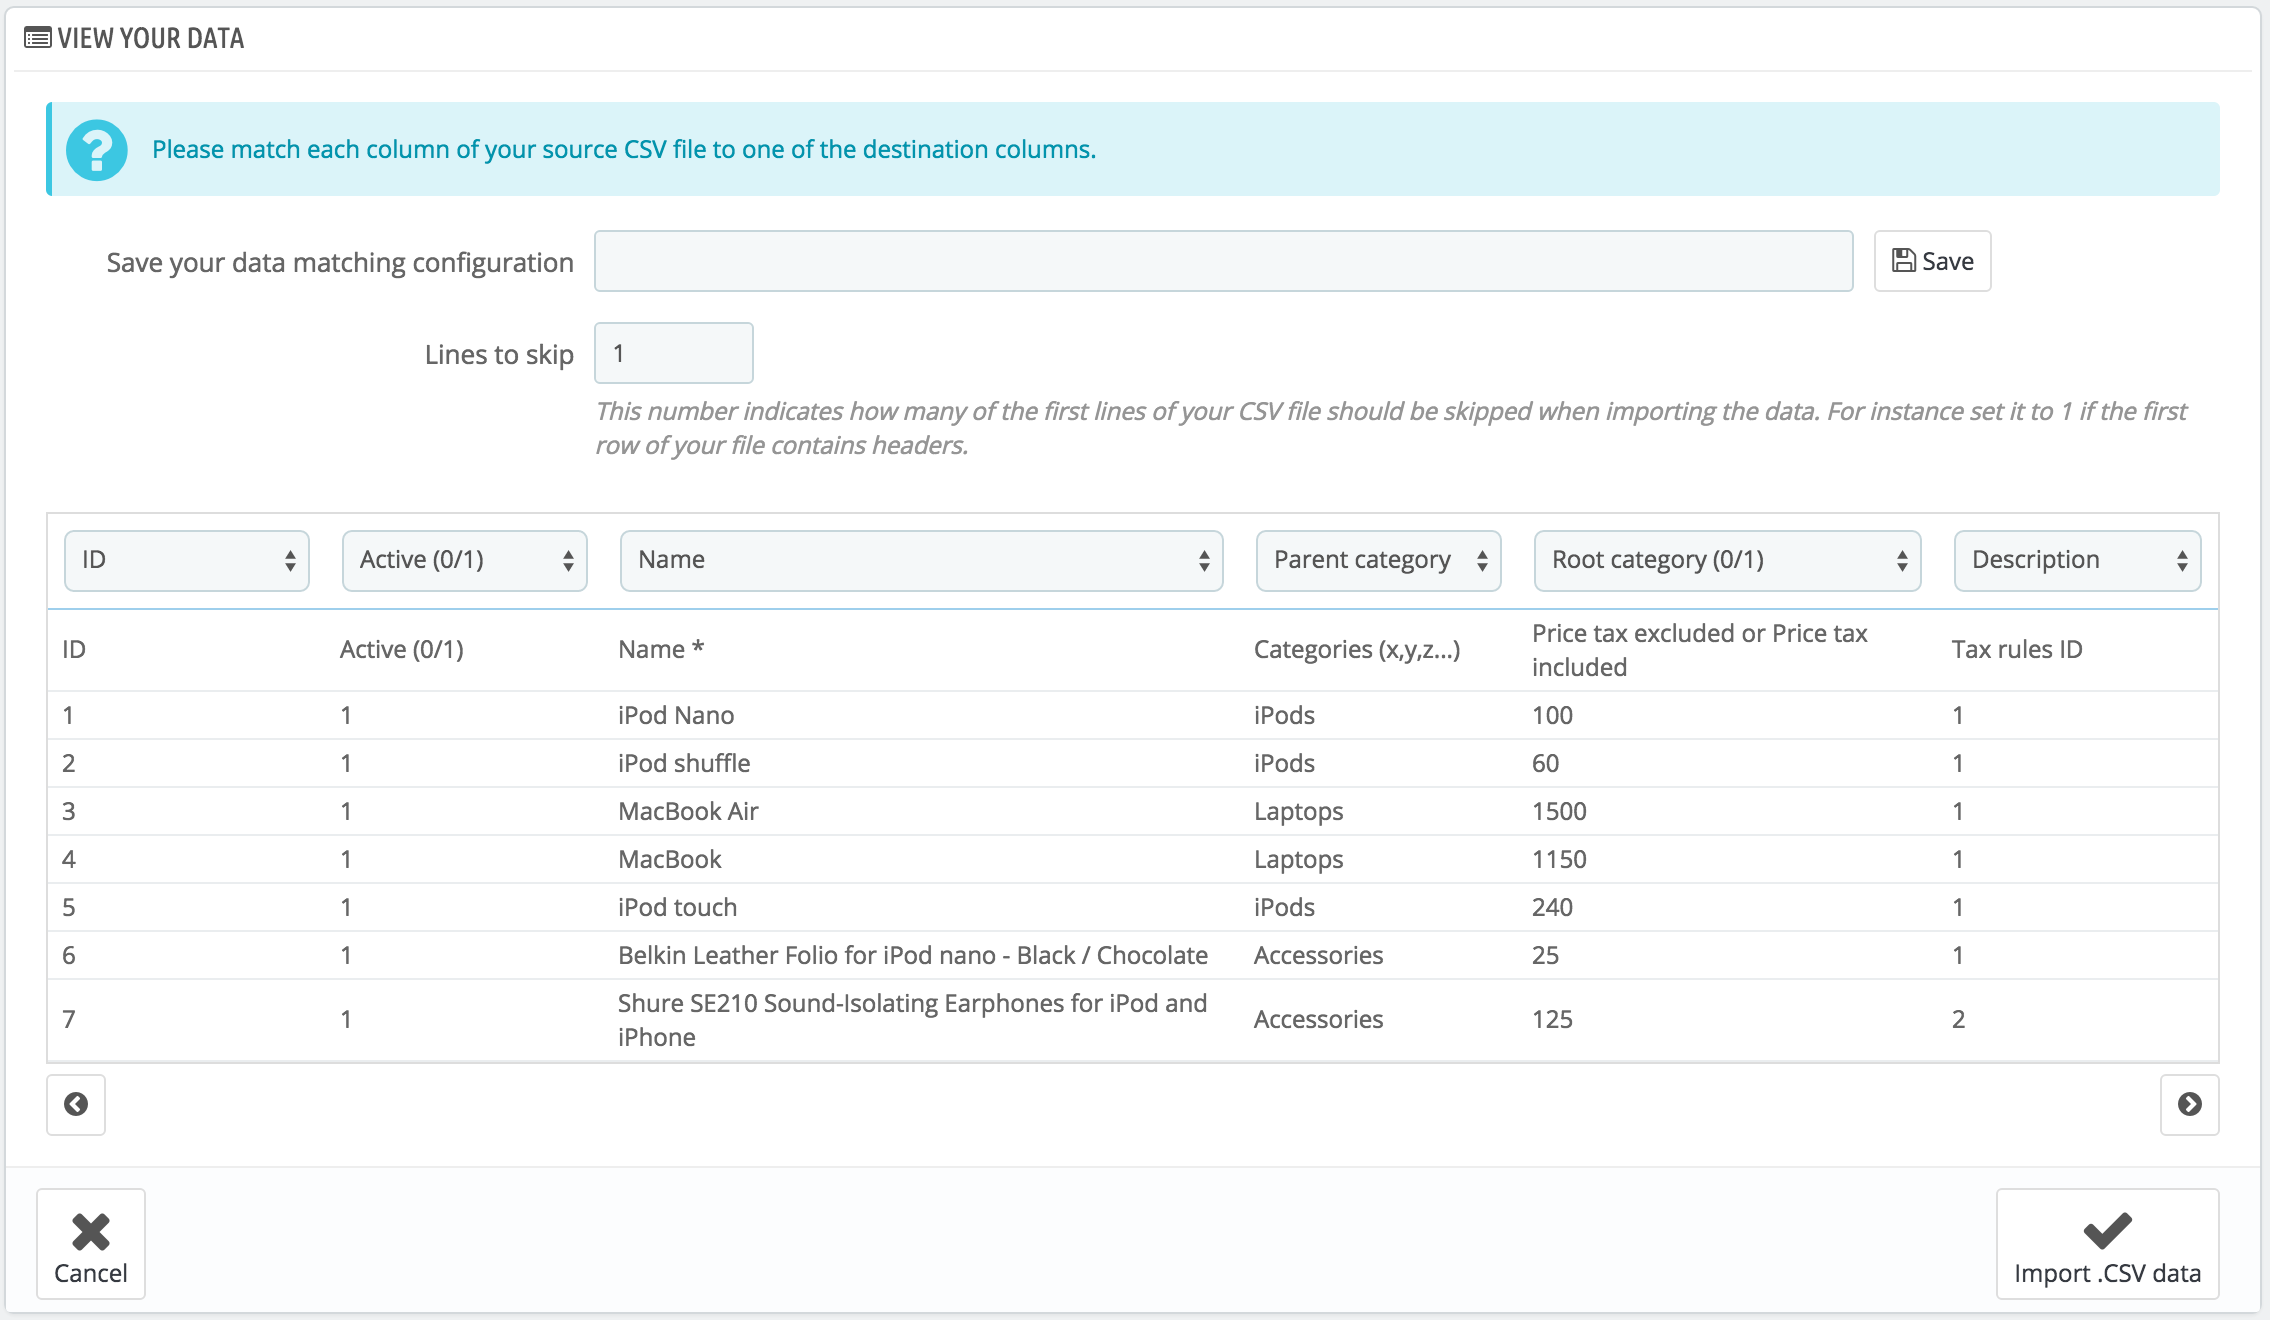Open the Active (0/1) column dropdown
2270x1320 pixels.
point(464,560)
